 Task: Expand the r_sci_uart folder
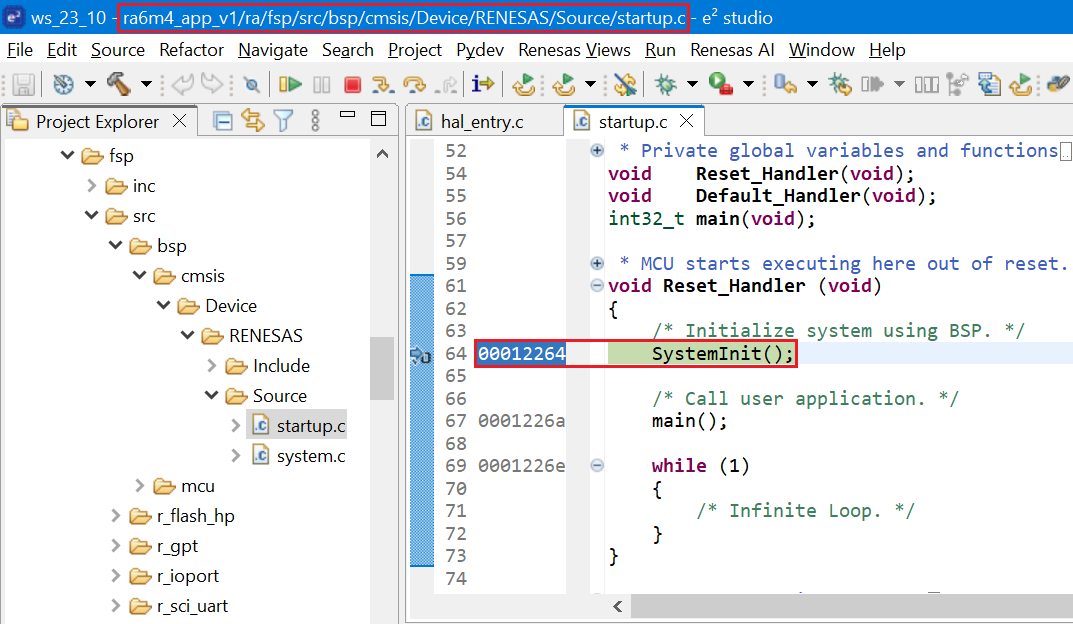pos(116,606)
